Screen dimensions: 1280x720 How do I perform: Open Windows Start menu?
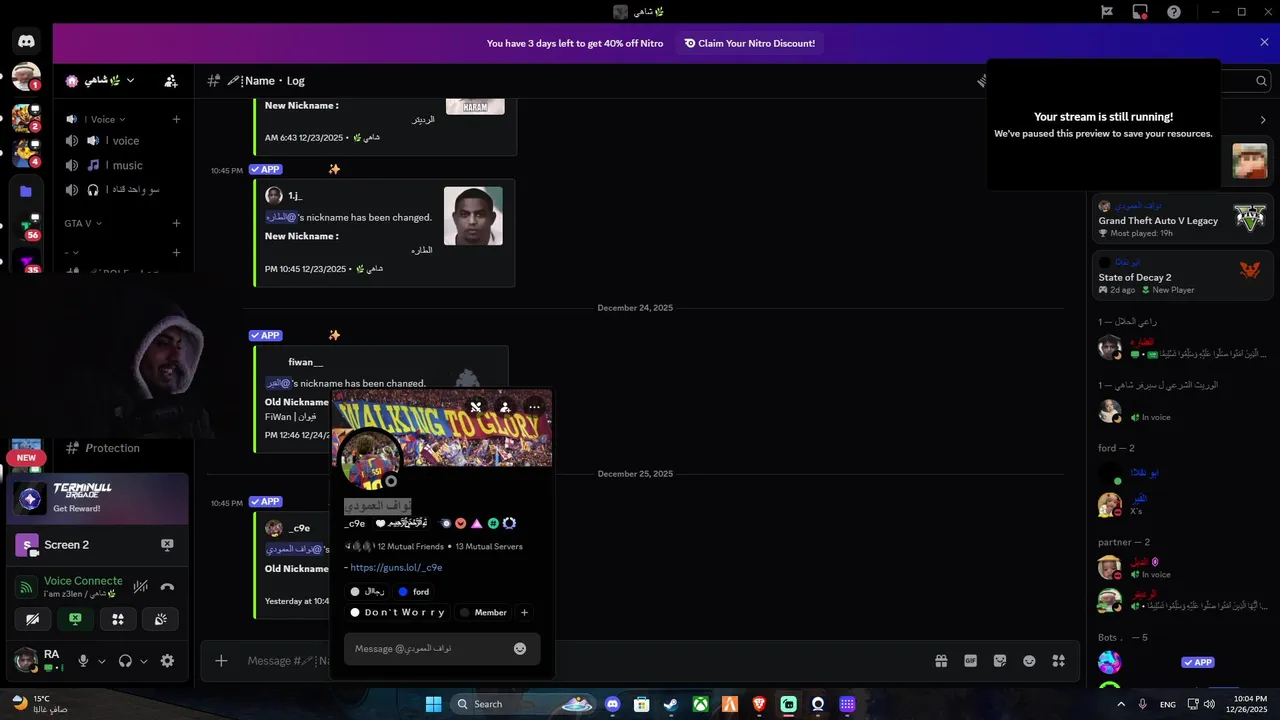[433, 704]
